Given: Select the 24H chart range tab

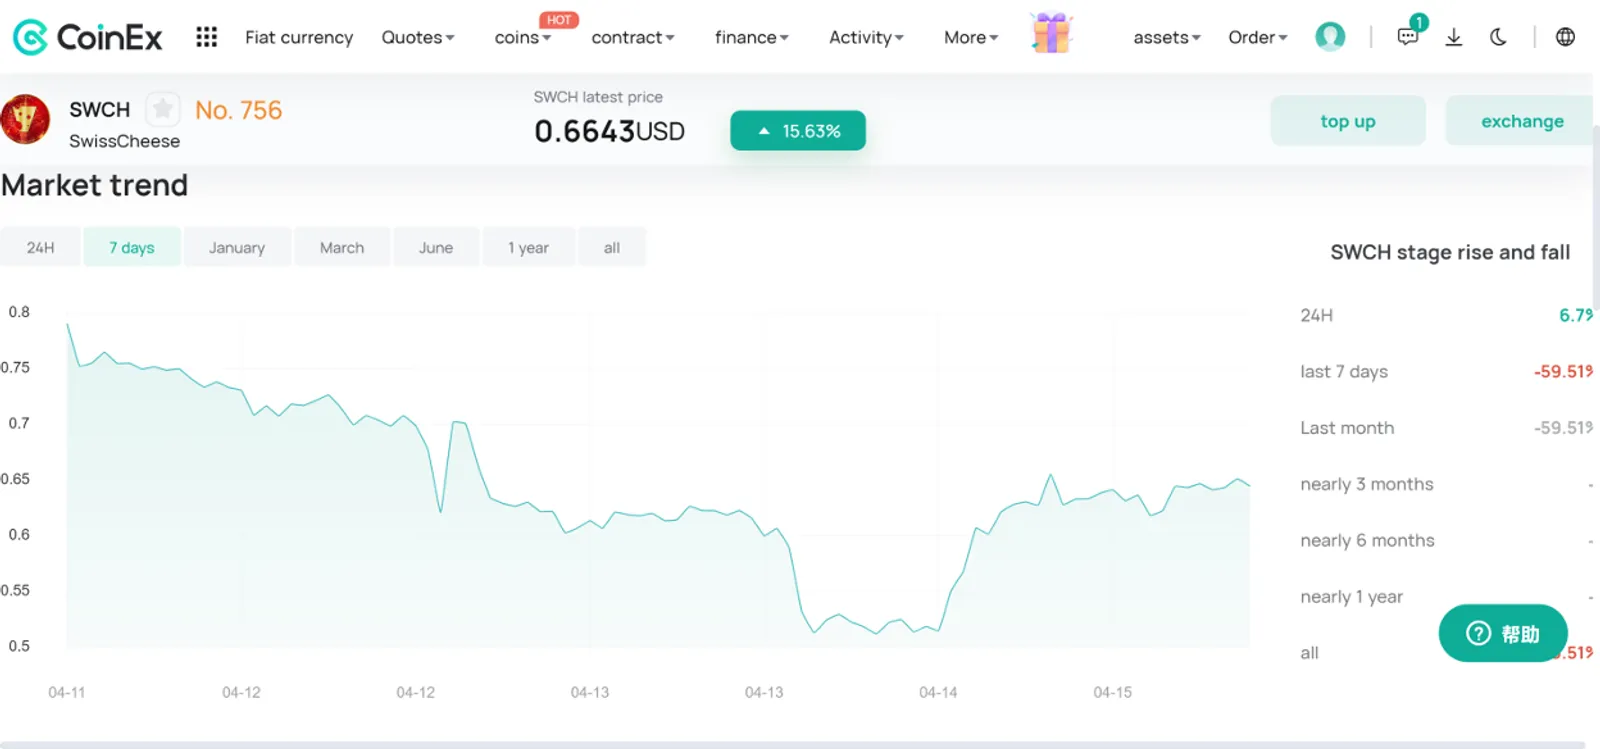Looking at the screenshot, I should point(40,247).
